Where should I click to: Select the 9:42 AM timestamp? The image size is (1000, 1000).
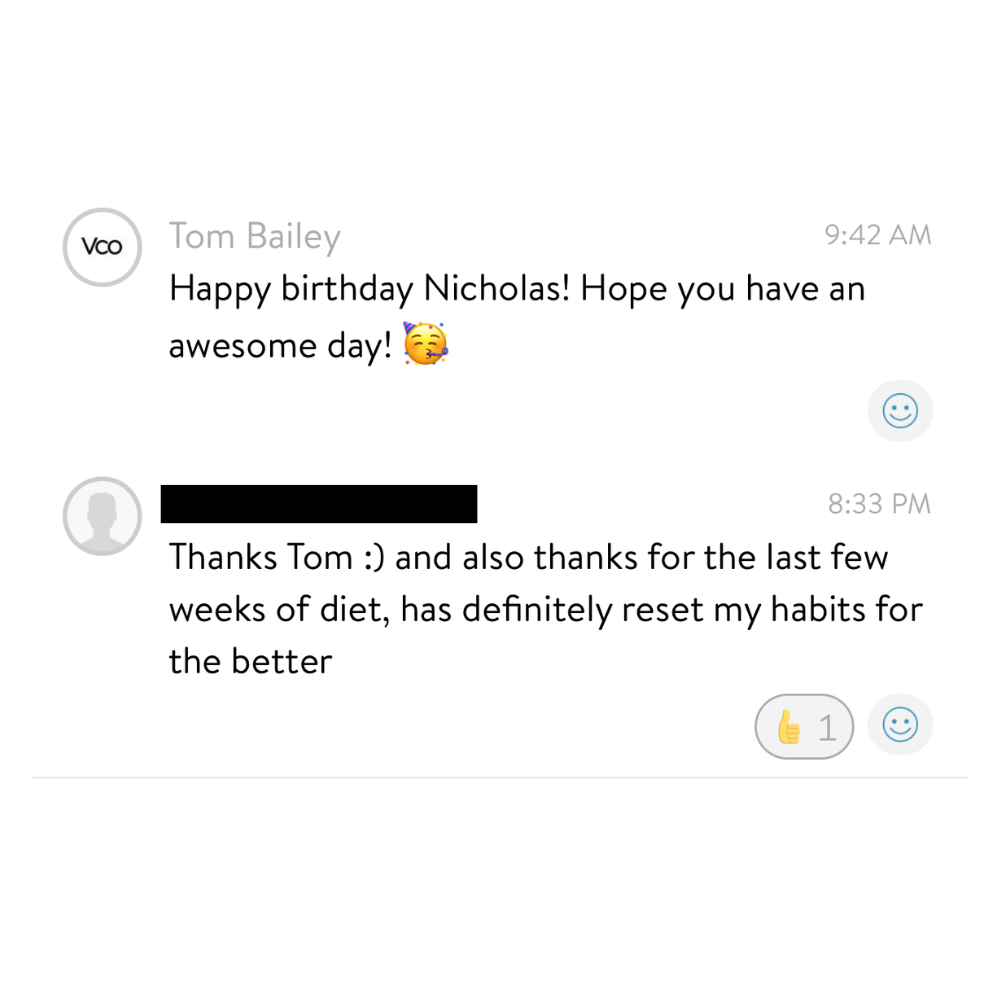point(878,235)
